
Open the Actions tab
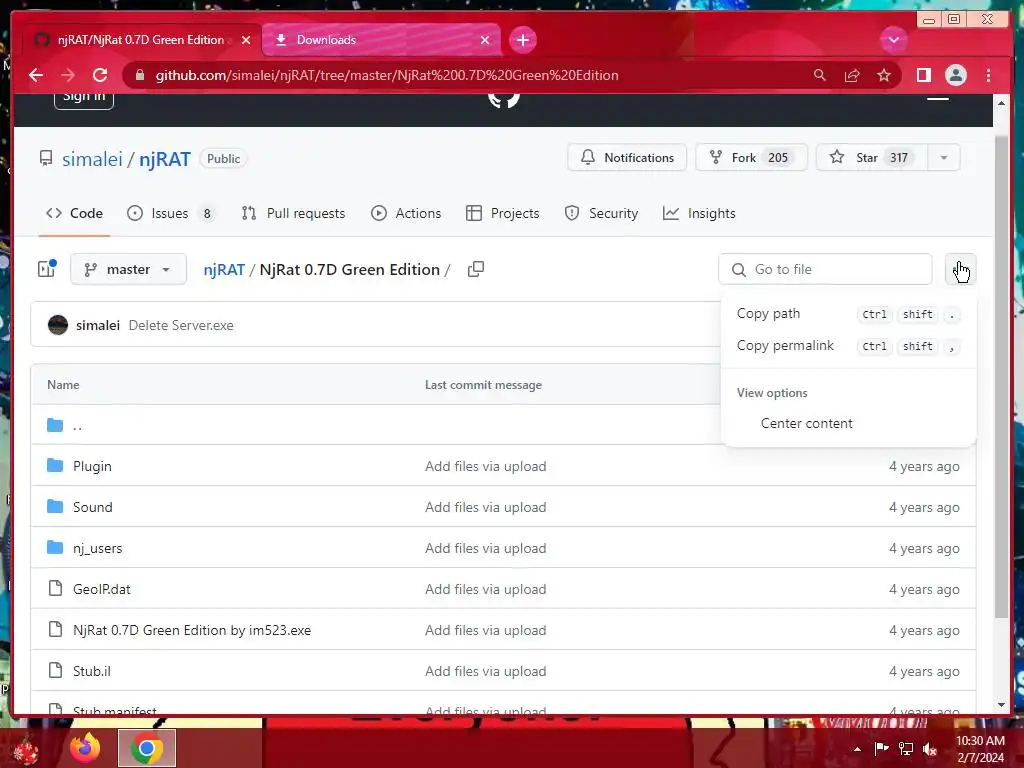(x=406, y=214)
